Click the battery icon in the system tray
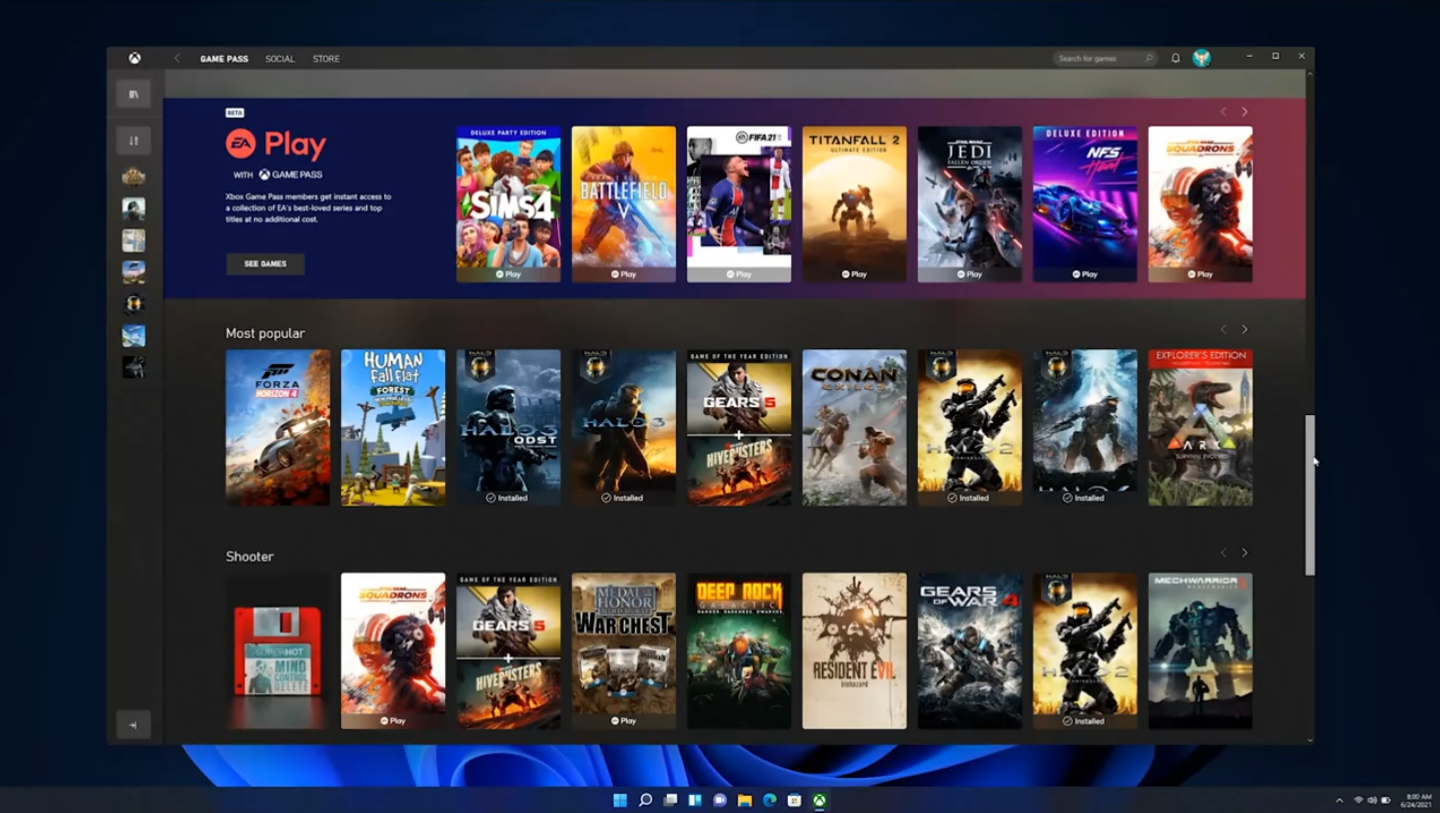 click(x=1386, y=800)
